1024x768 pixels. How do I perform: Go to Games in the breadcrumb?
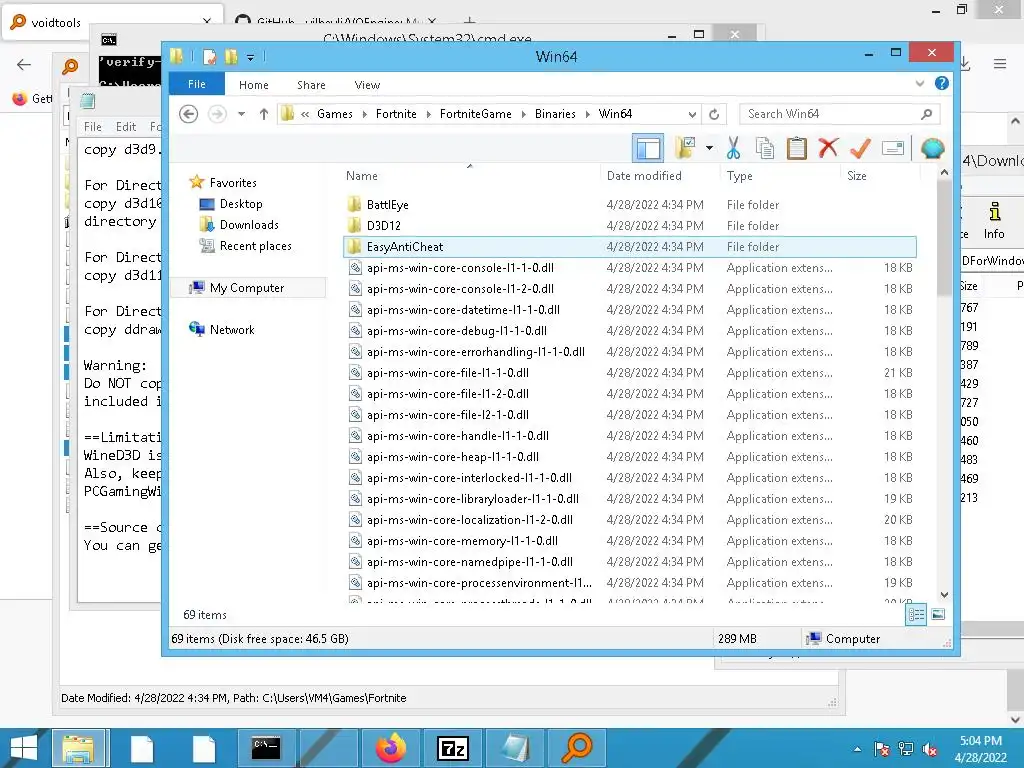click(334, 114)
